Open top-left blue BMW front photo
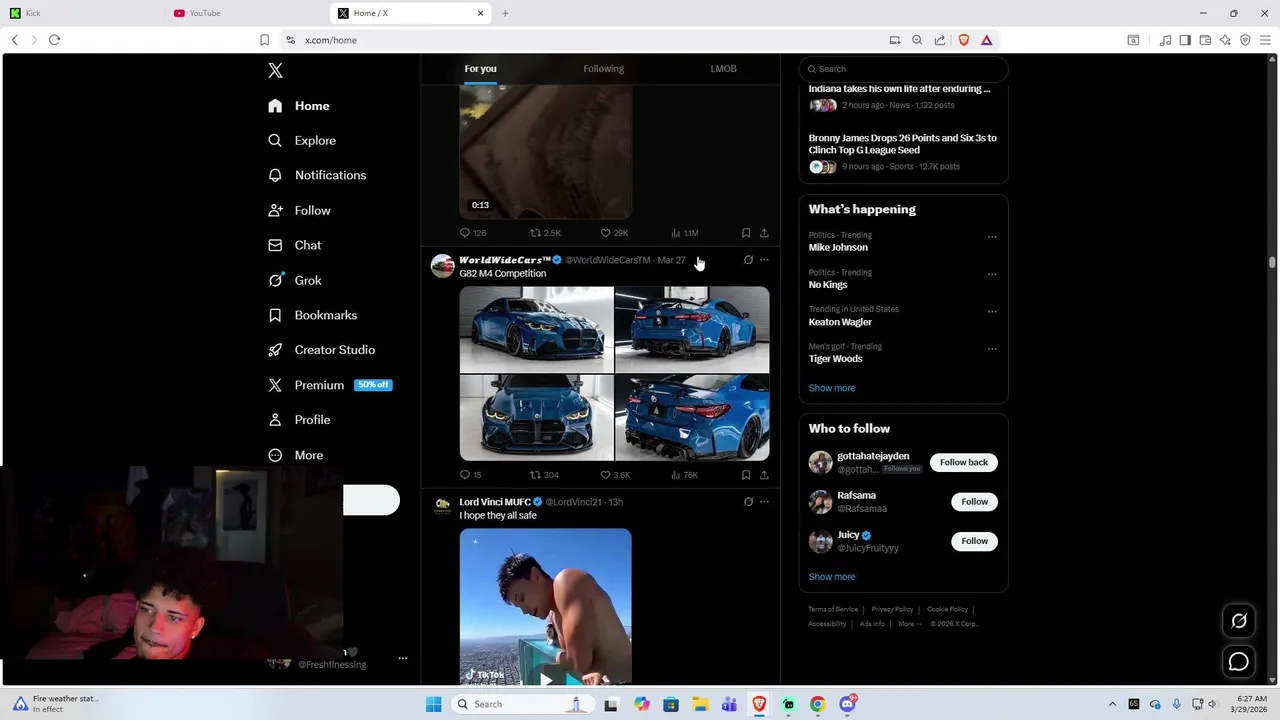The width and height of the screenshot is (1280, 720). 536,330
